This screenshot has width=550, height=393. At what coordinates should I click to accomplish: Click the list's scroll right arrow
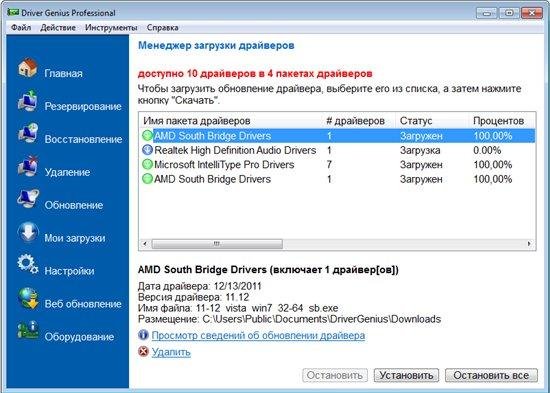coord(529,244)
